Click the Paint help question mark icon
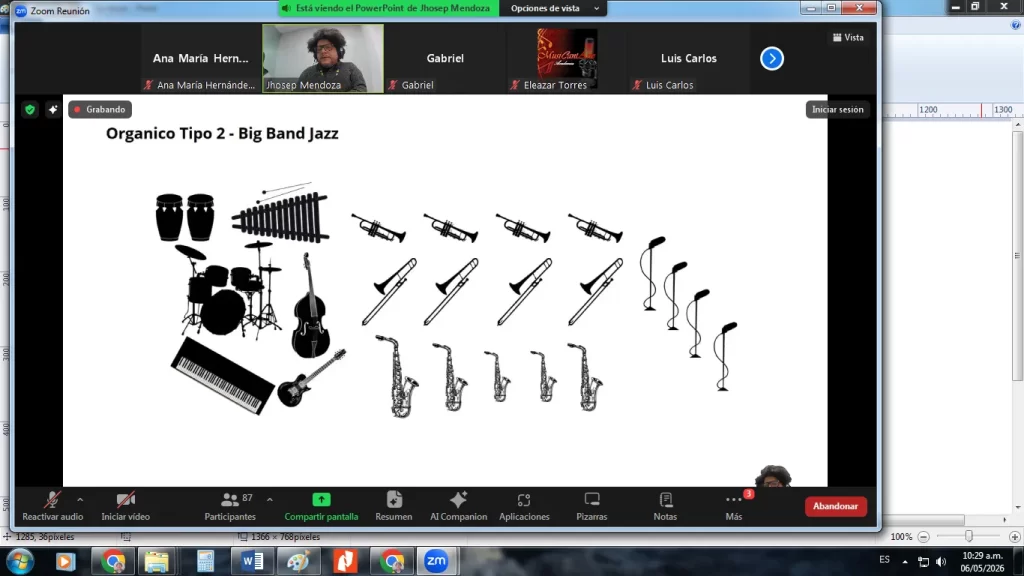Viewport: 1024px width, 576px height. (x=1016, y=25)
